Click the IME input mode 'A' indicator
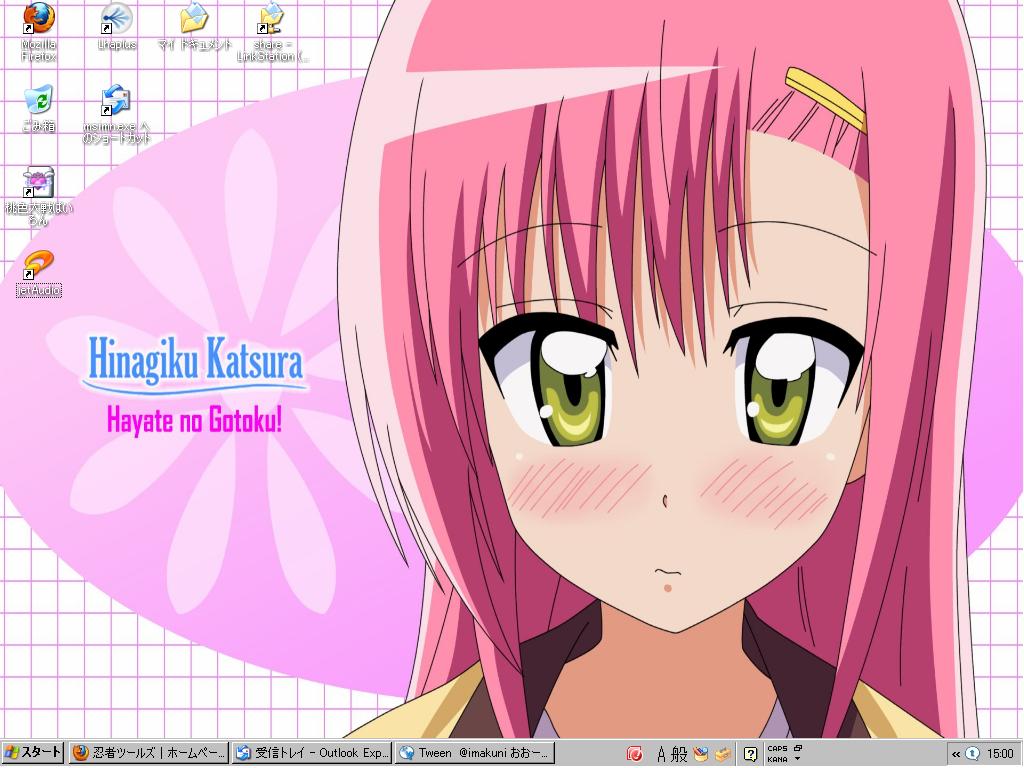This screenshot has width=1024, height=768. 662,754
